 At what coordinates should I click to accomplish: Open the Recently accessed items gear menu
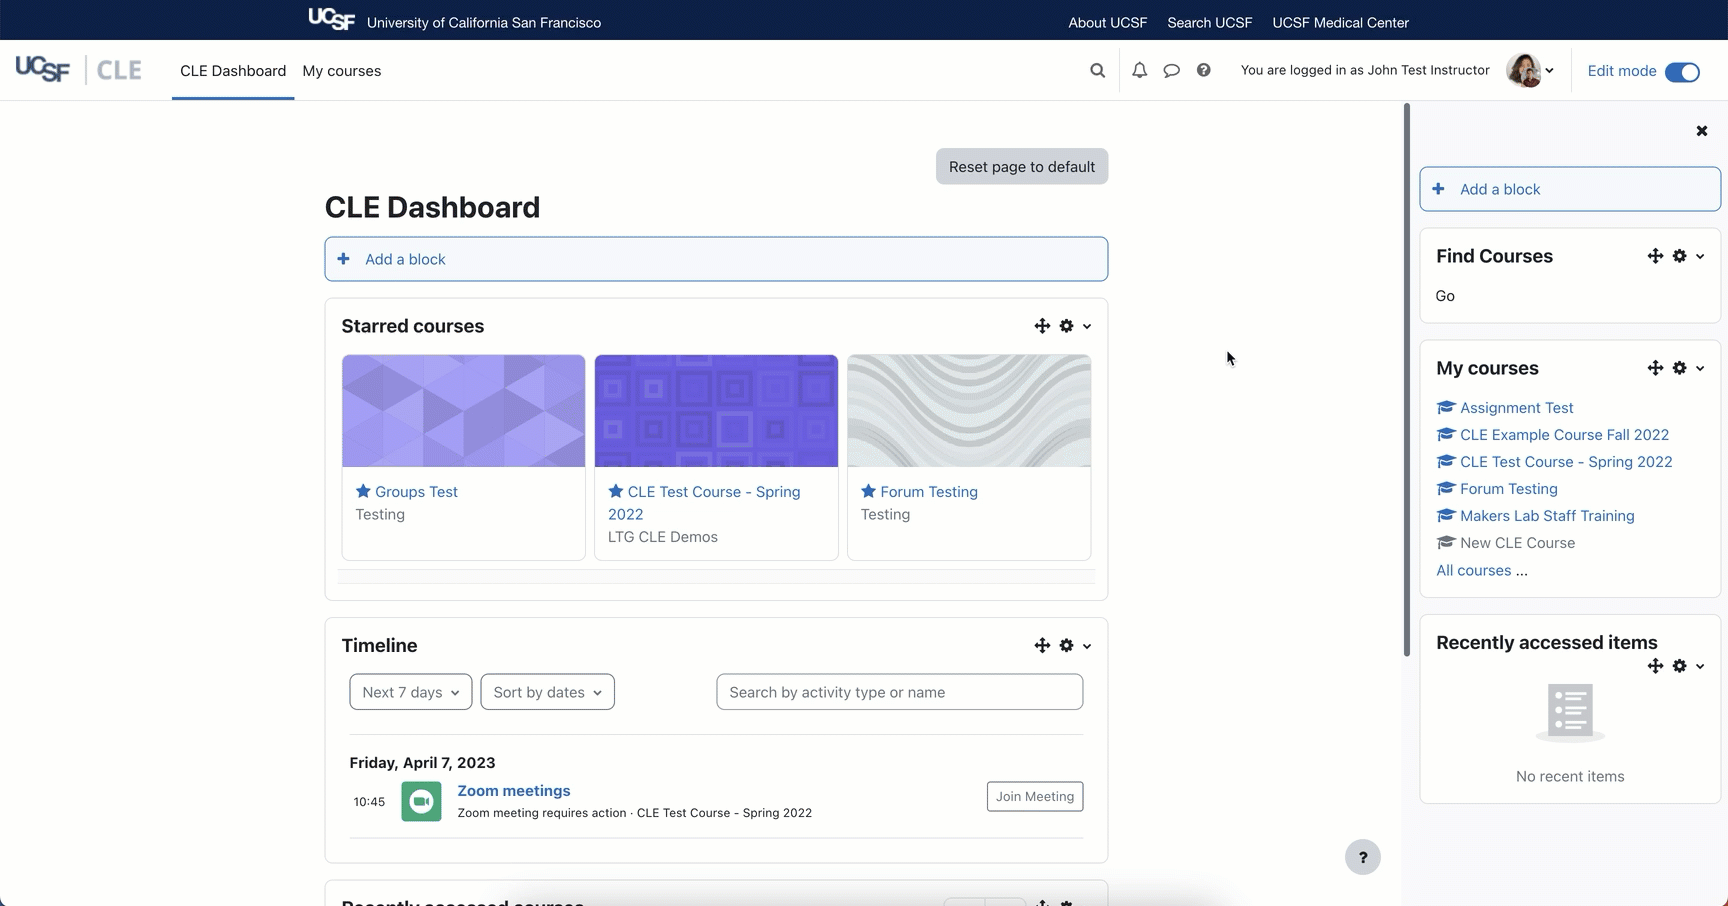pyautogui.click(x=1679, y=666)
